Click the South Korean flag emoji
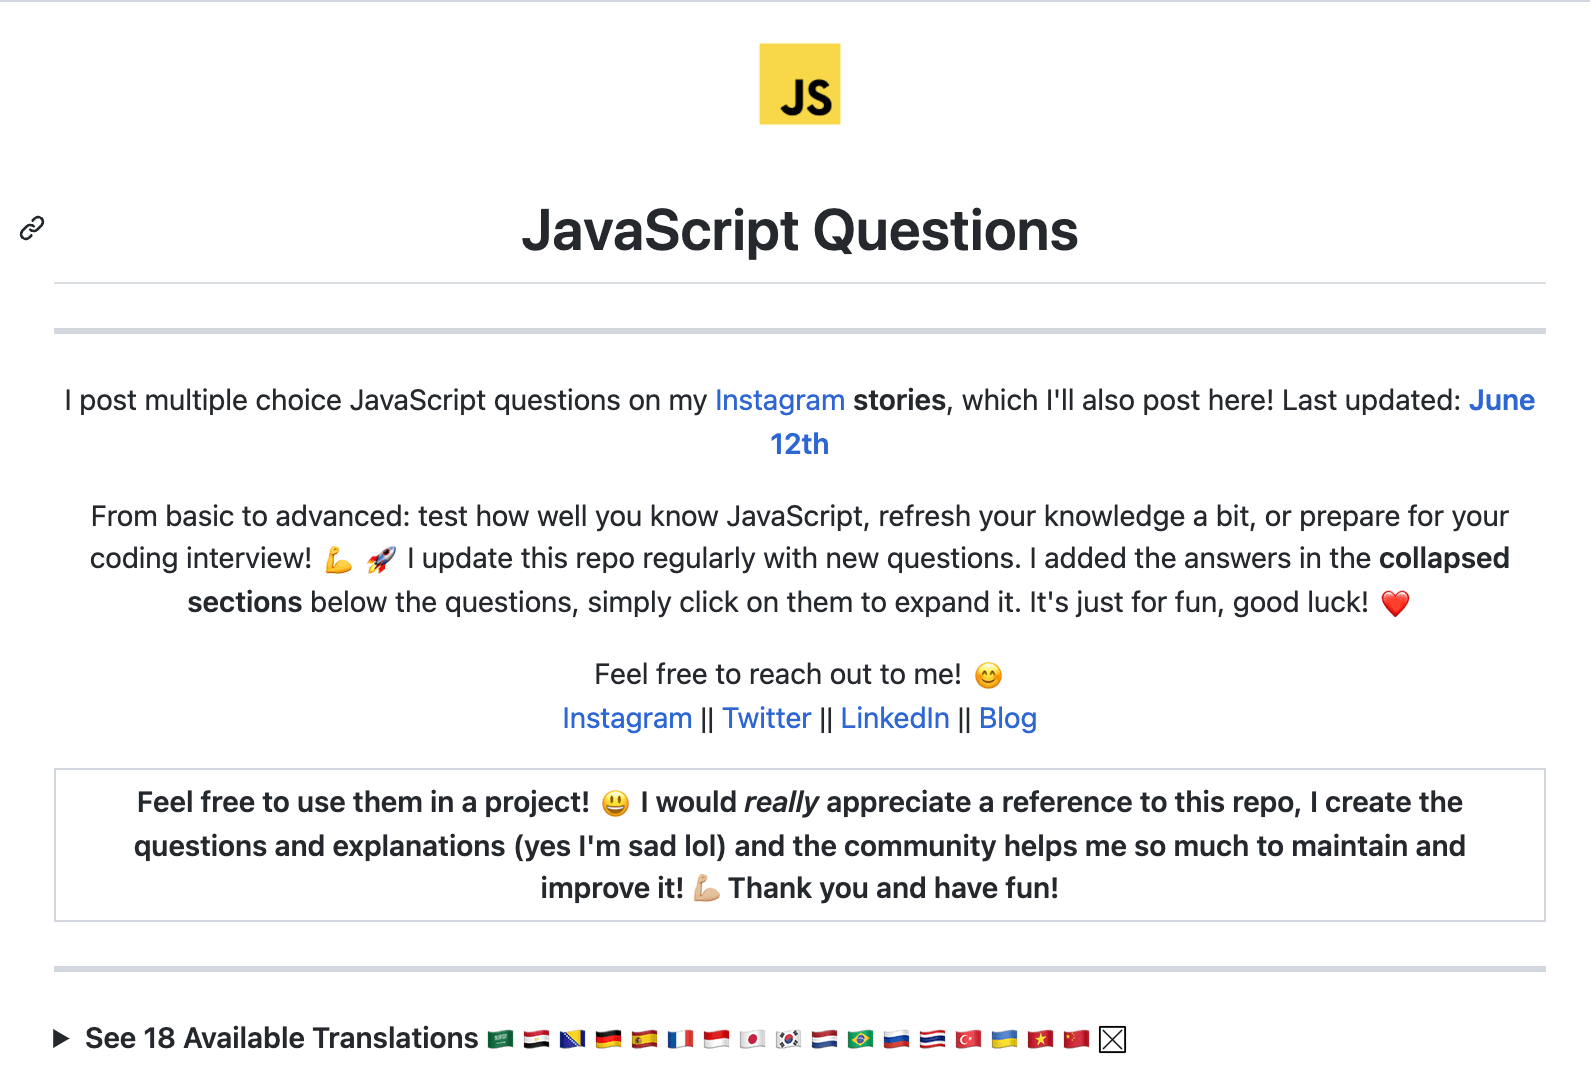1590x1090 pixels. click(789, 1039)
